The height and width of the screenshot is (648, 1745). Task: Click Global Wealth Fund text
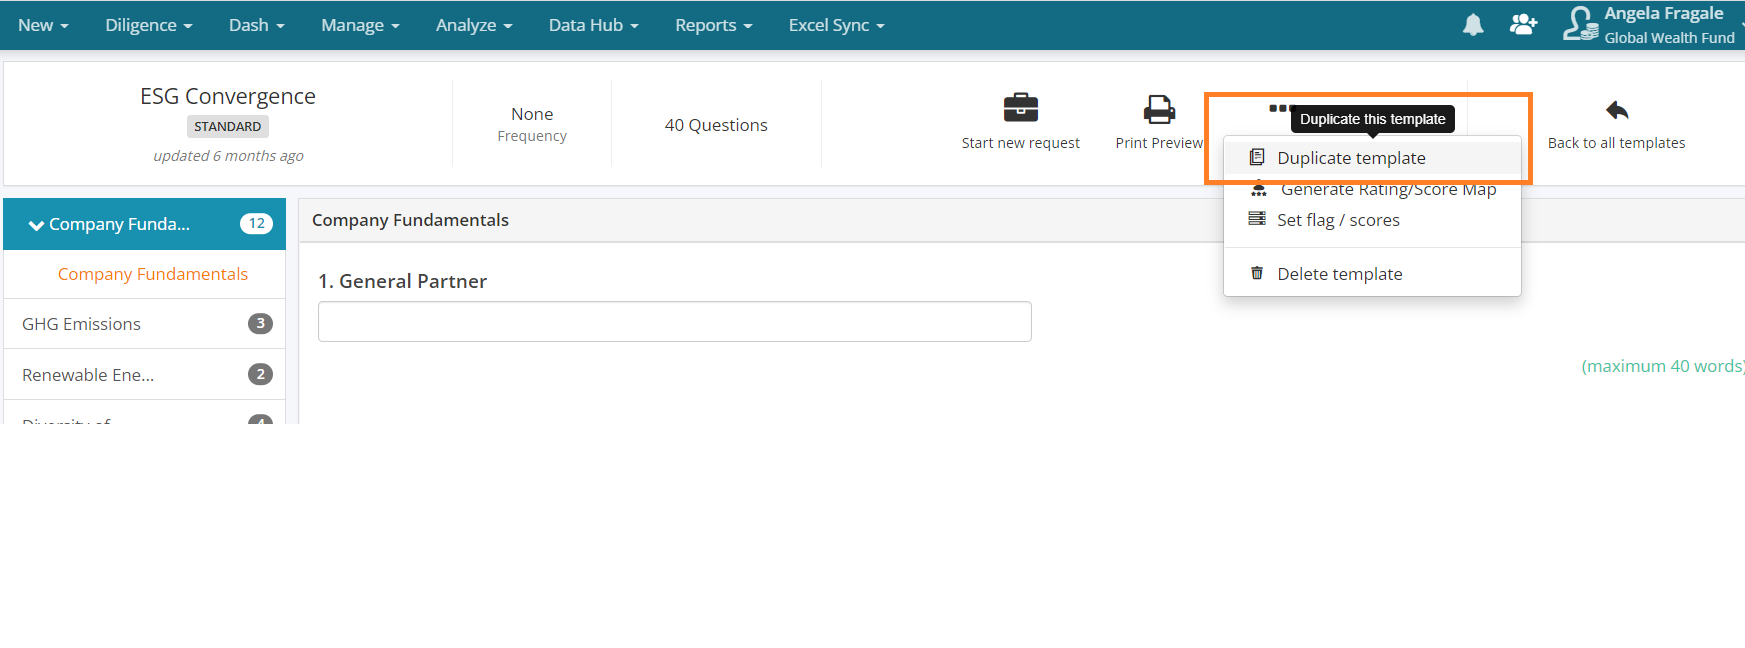pos(1669,38)
